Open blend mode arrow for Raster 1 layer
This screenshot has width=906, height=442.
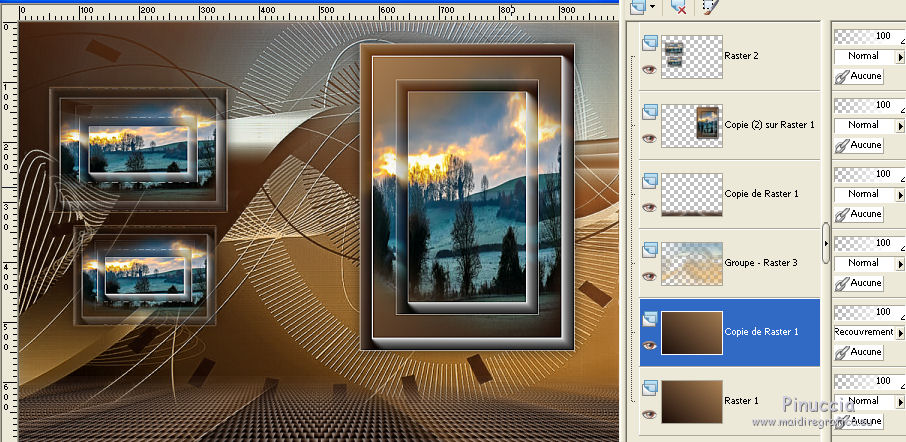pyautogui.click(x=900, y=402)
